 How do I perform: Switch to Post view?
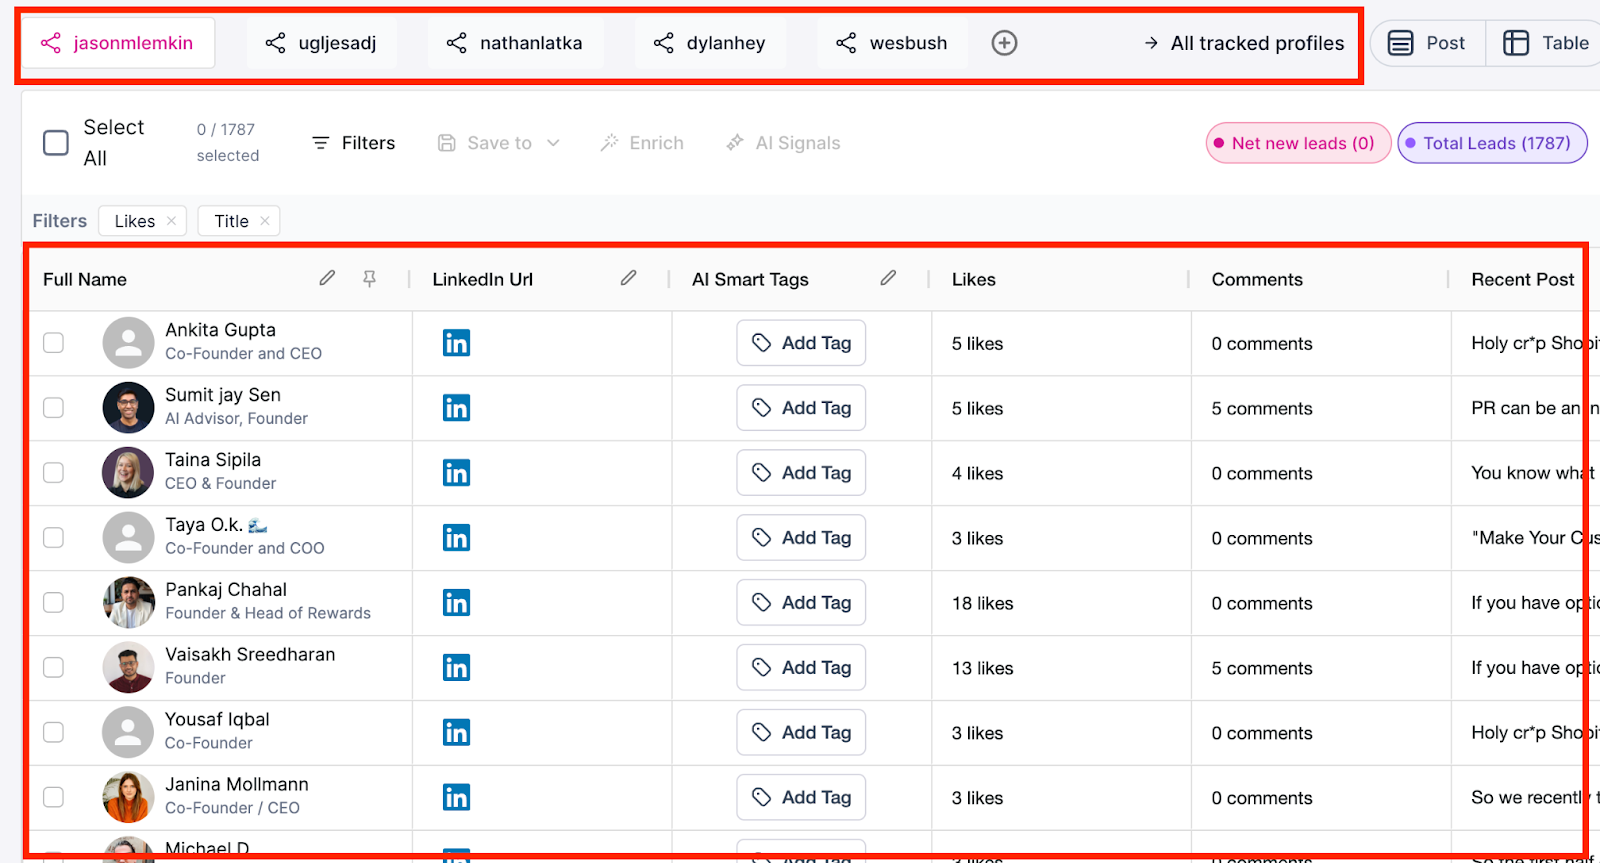tap(1428, 43)
